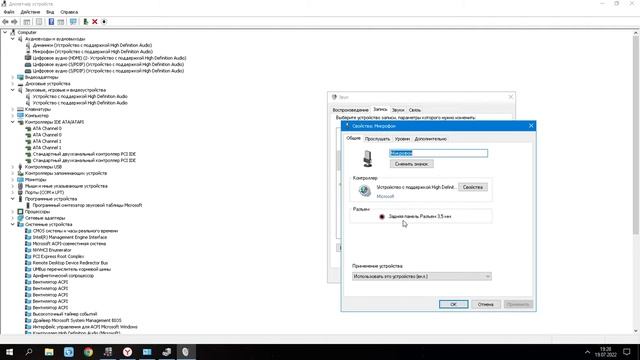Click the Сменить значок button
640x360 pixels.
(411, 164)
